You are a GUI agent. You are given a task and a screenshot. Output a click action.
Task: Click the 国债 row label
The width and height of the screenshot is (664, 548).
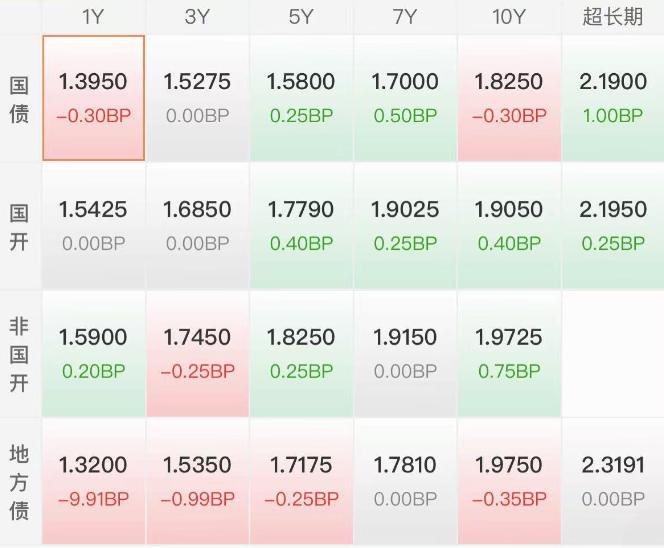coord(19,98)
